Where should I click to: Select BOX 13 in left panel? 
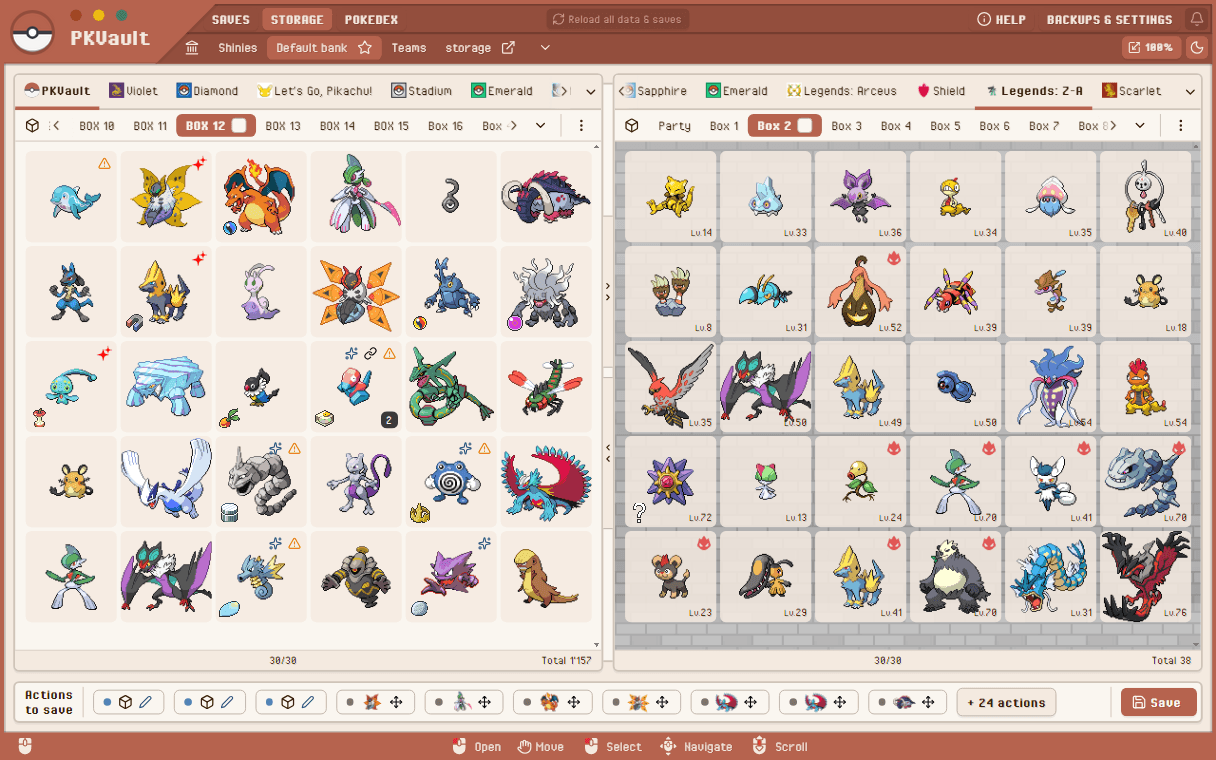coord(283,125)
